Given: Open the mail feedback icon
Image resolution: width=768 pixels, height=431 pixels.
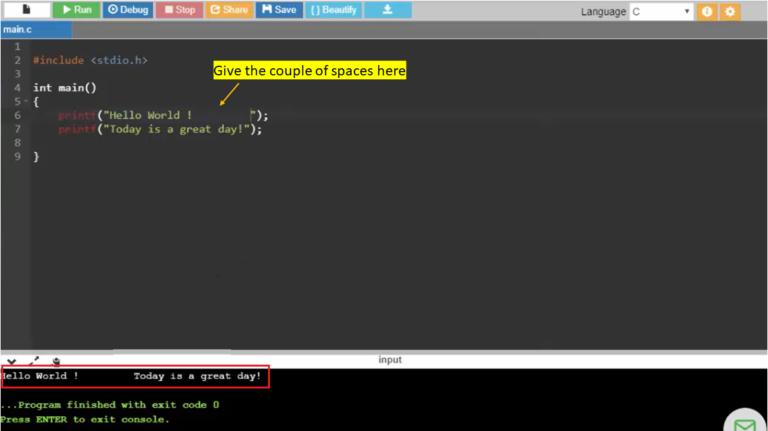Looking at the screenshot, I should (x=745, y=424).
